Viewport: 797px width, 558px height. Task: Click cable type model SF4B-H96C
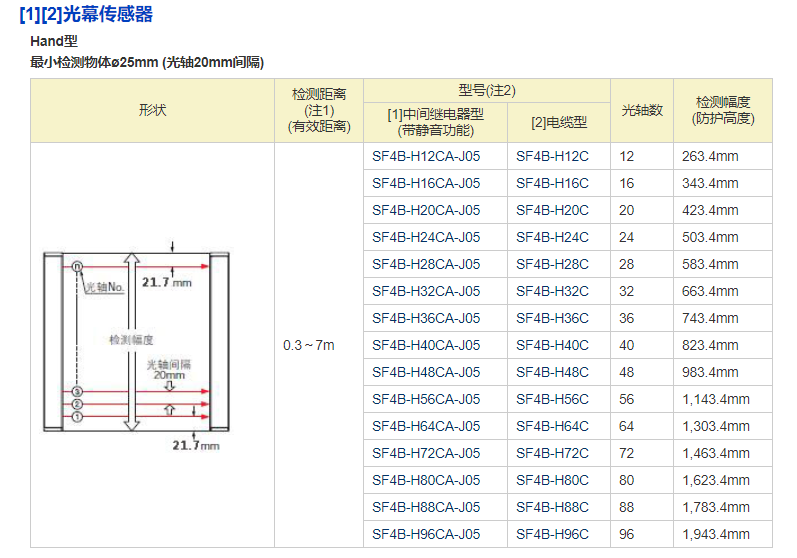pyautogui.click(x=552, y=534)
